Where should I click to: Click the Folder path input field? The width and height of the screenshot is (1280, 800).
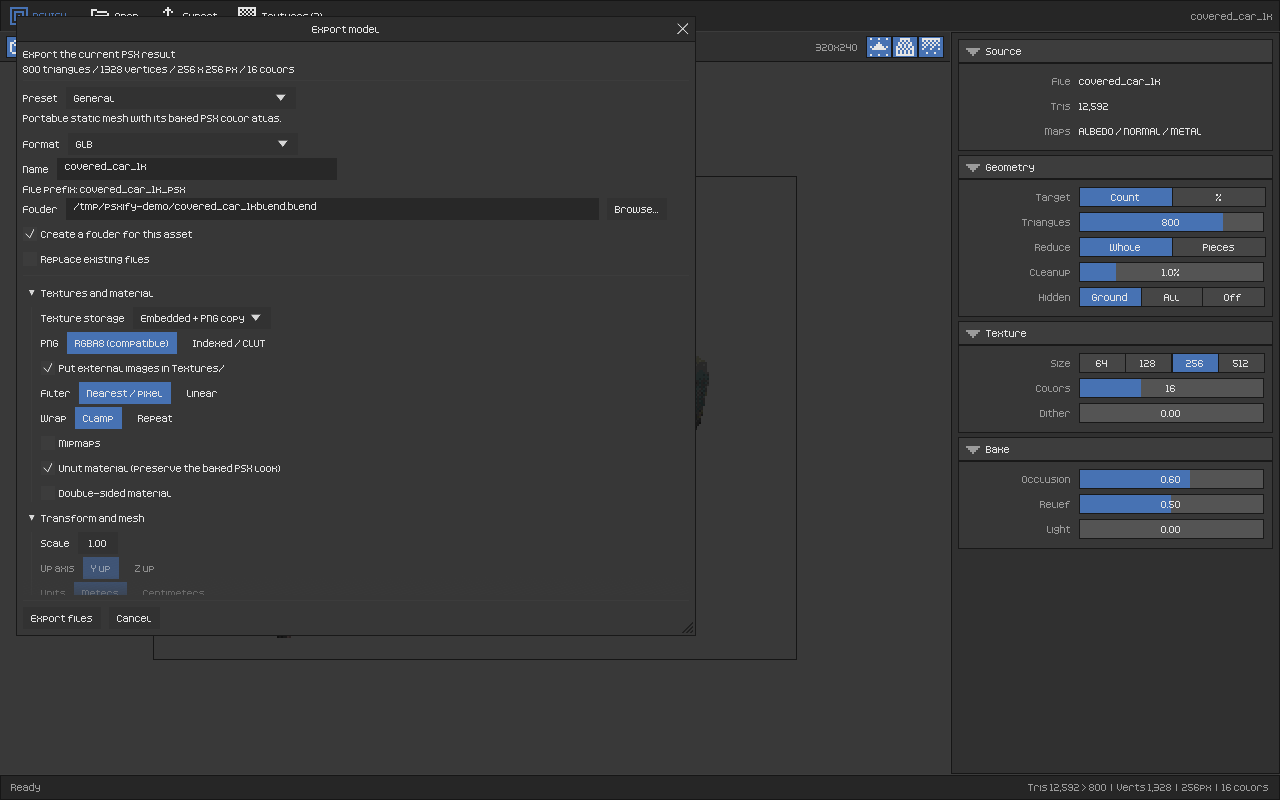(x=332, y=208)
